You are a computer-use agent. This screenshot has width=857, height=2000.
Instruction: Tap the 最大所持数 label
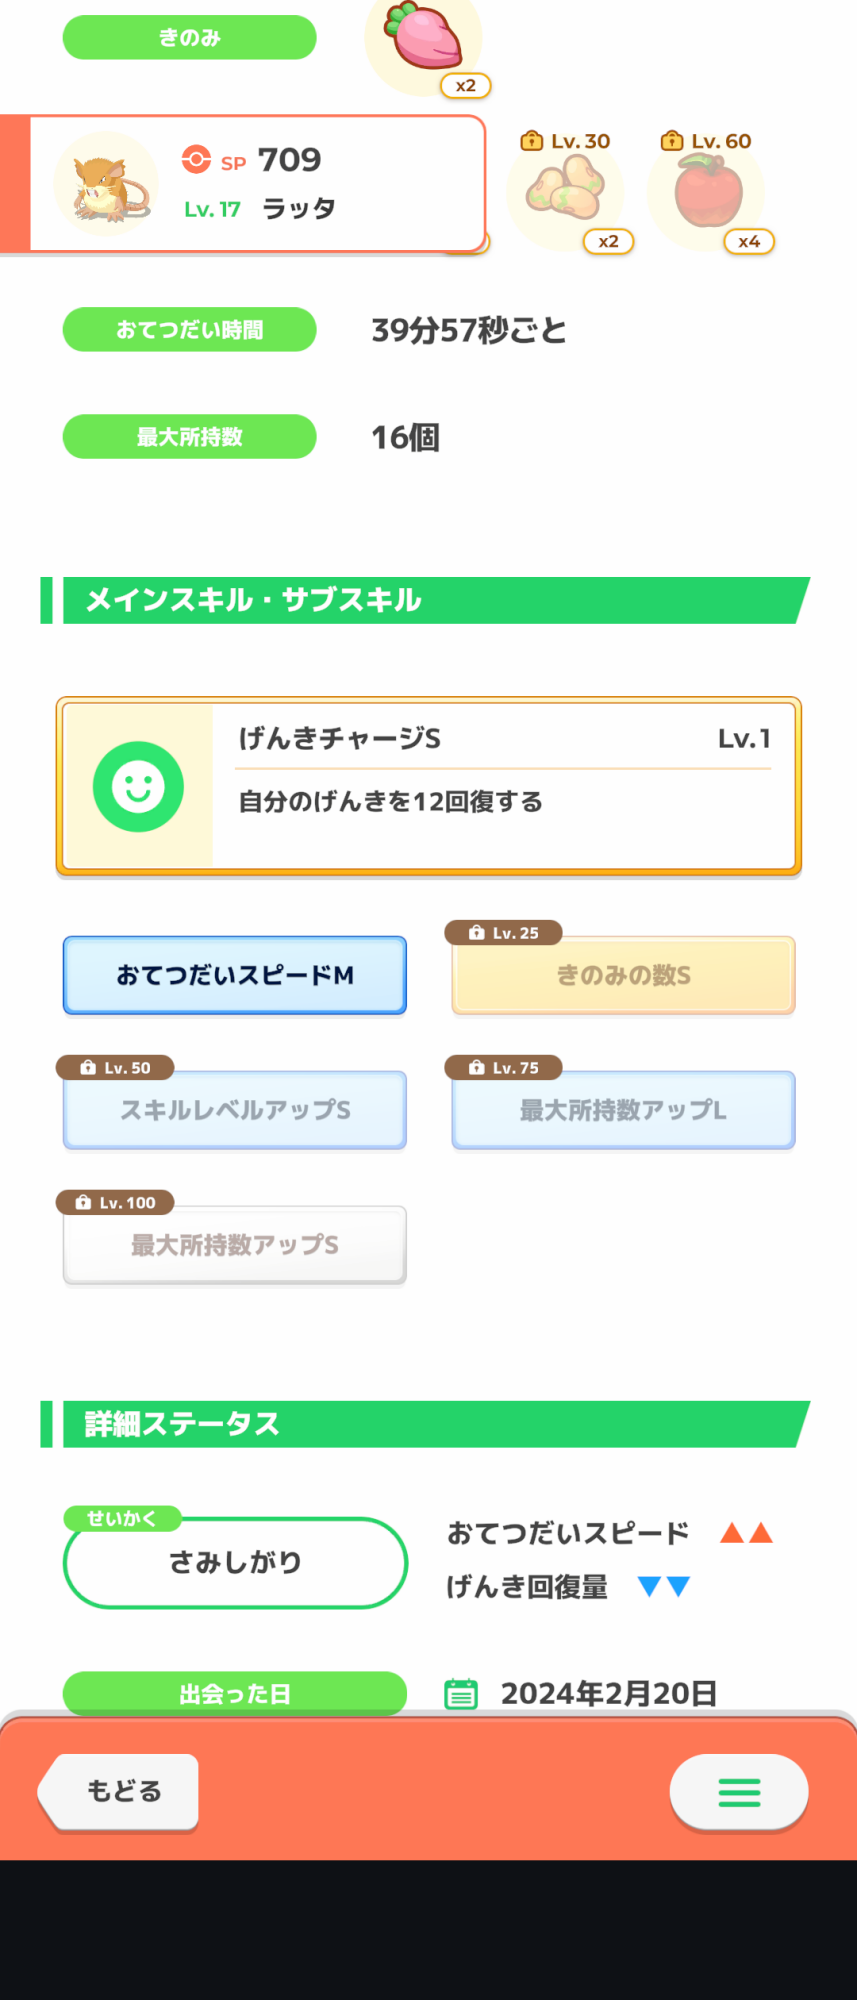(x=190, y=437)
